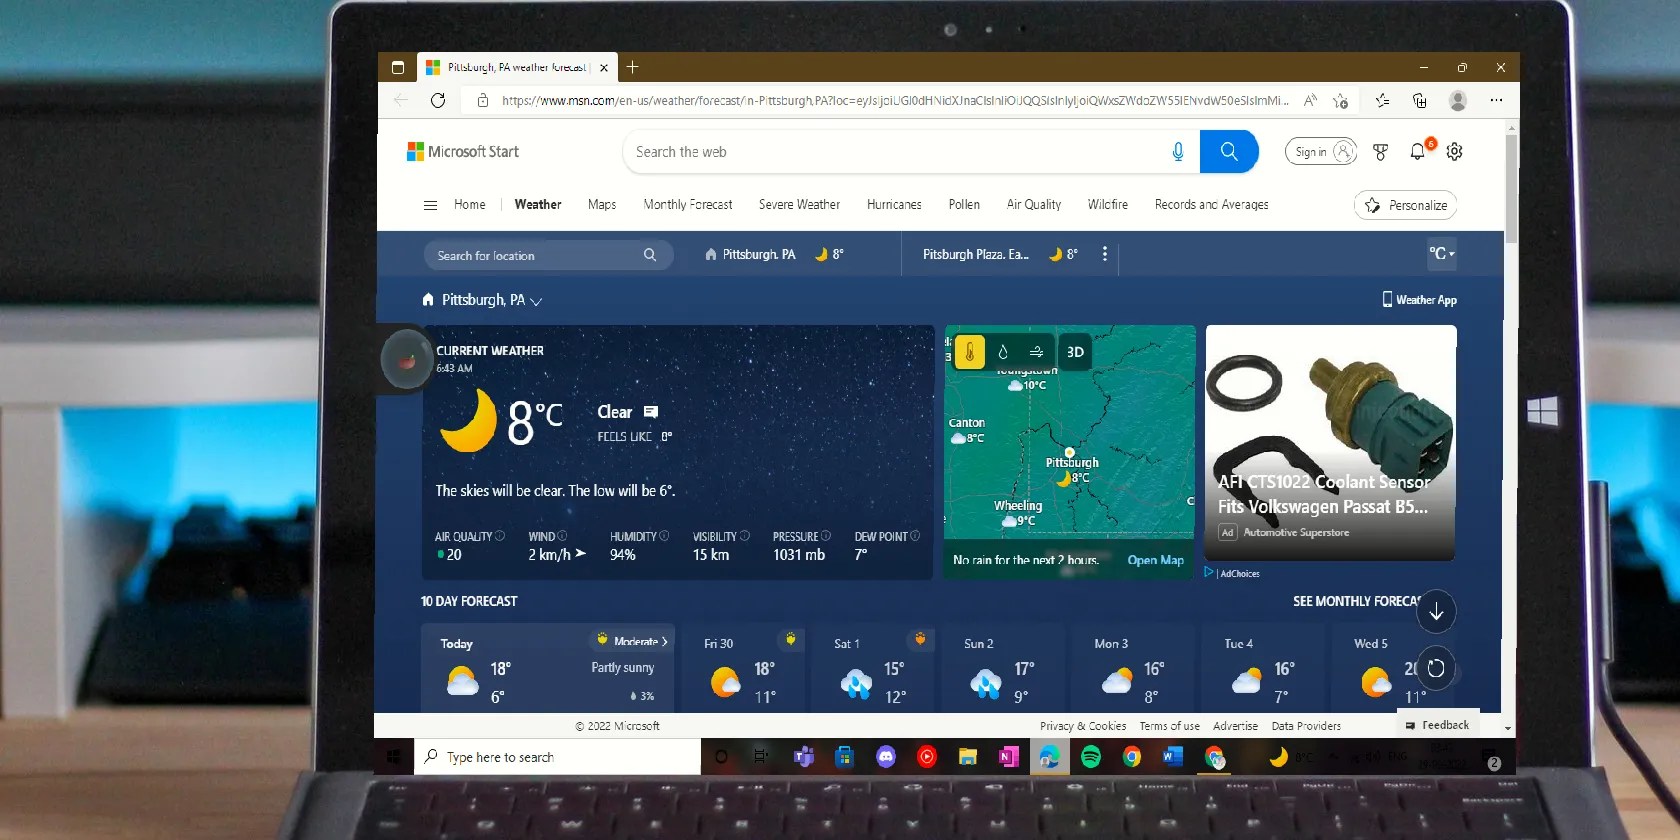
Task: Open Wildfire nav tab
Action: coord(1108,205)
